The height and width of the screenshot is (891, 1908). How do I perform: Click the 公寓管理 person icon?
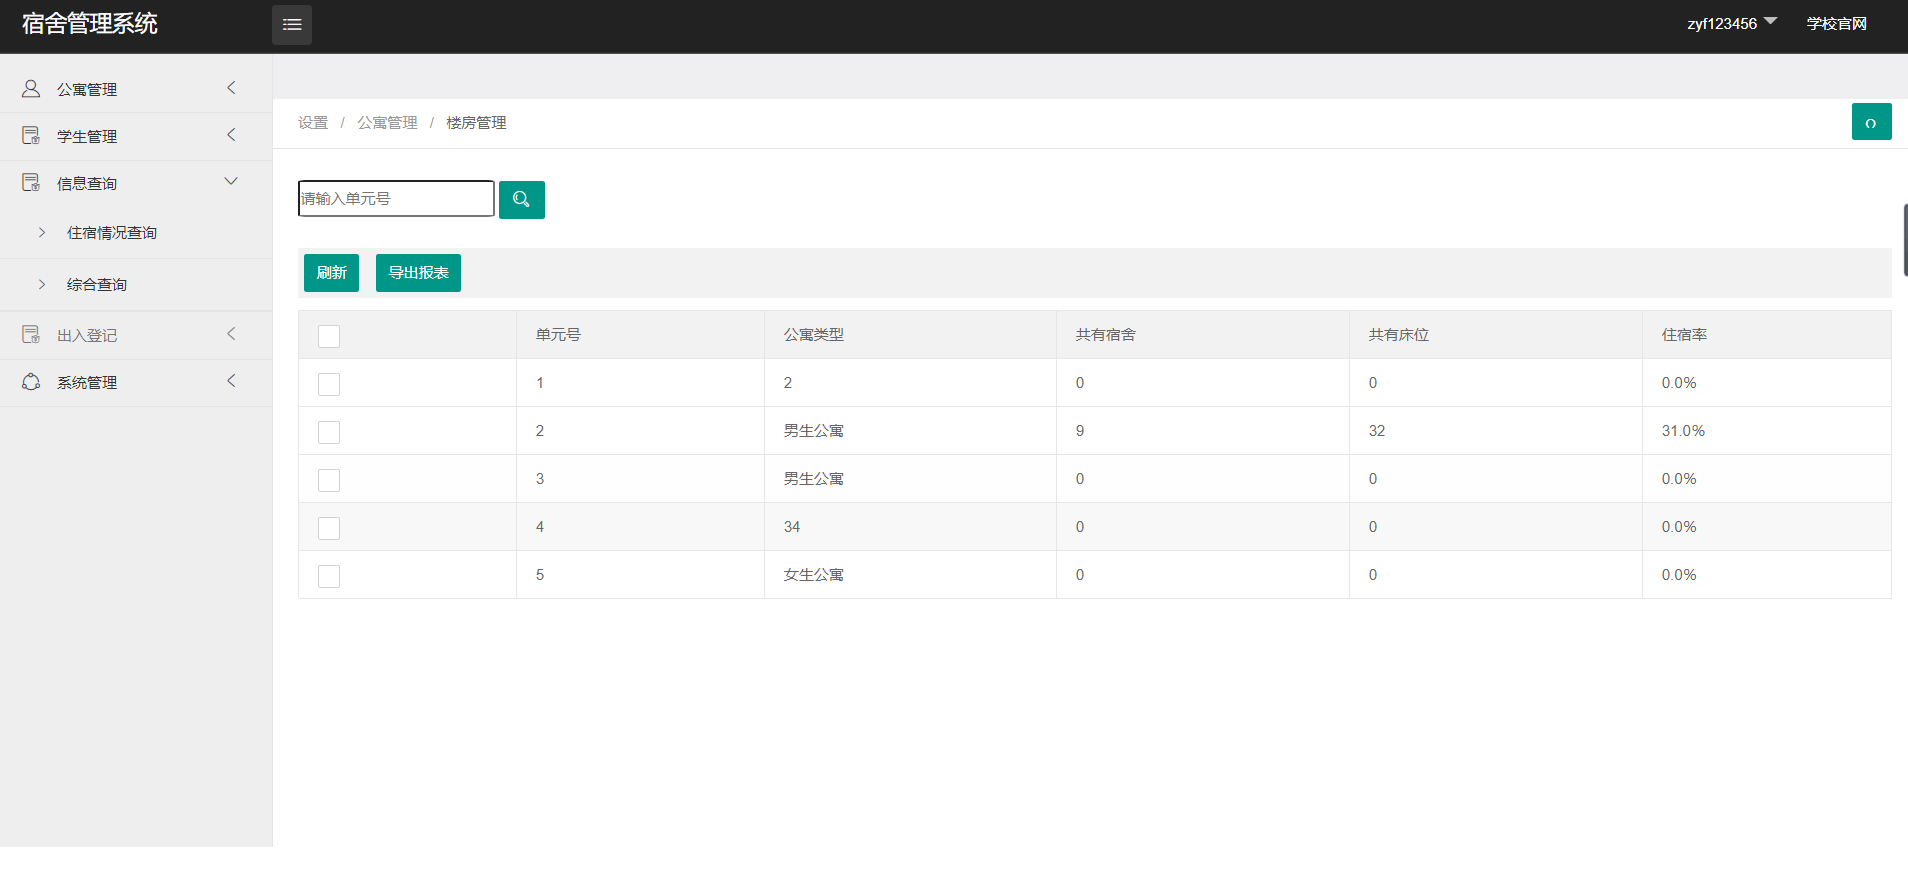pyautogui.click(x=31, y=89)
